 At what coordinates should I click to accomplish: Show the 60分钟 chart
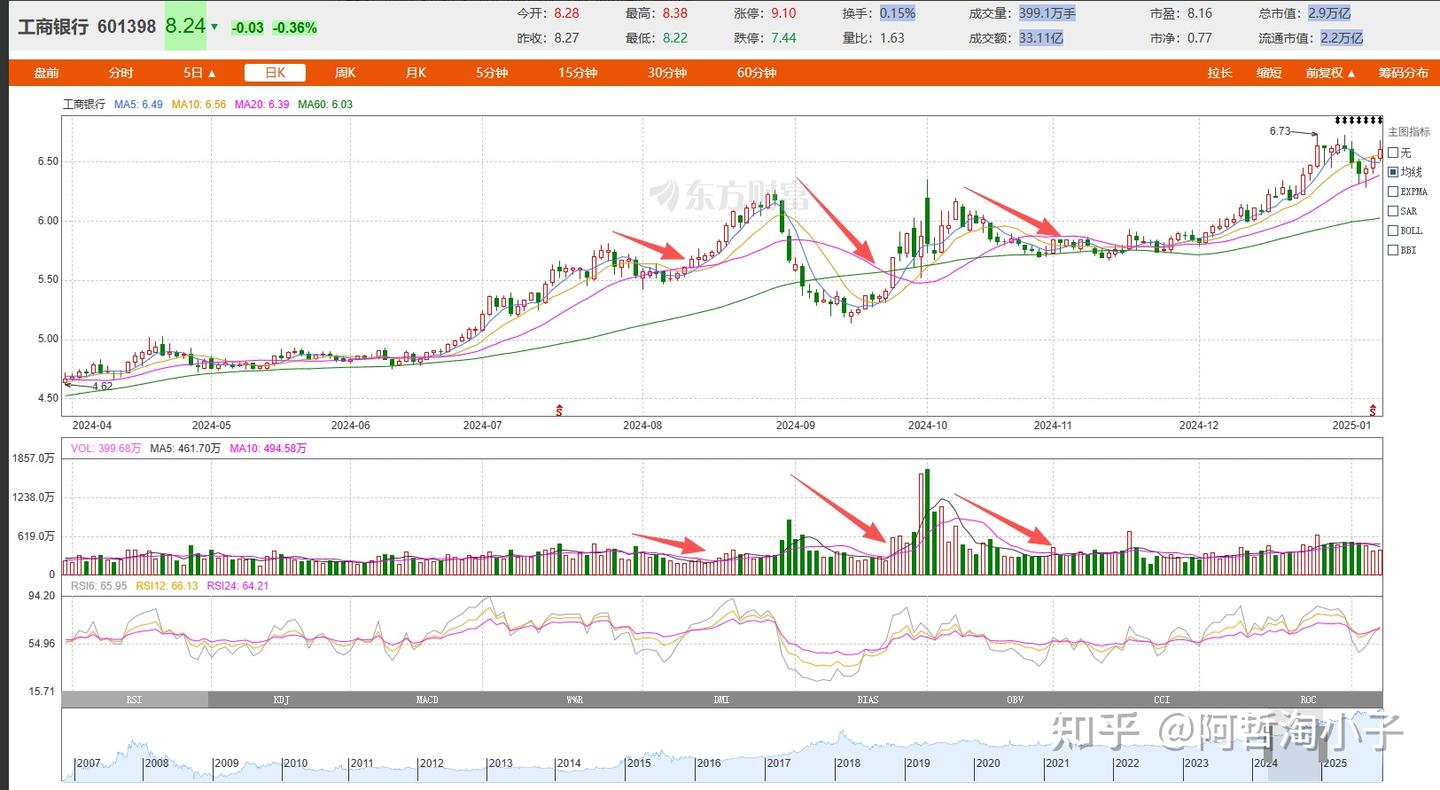pos(757,73)
